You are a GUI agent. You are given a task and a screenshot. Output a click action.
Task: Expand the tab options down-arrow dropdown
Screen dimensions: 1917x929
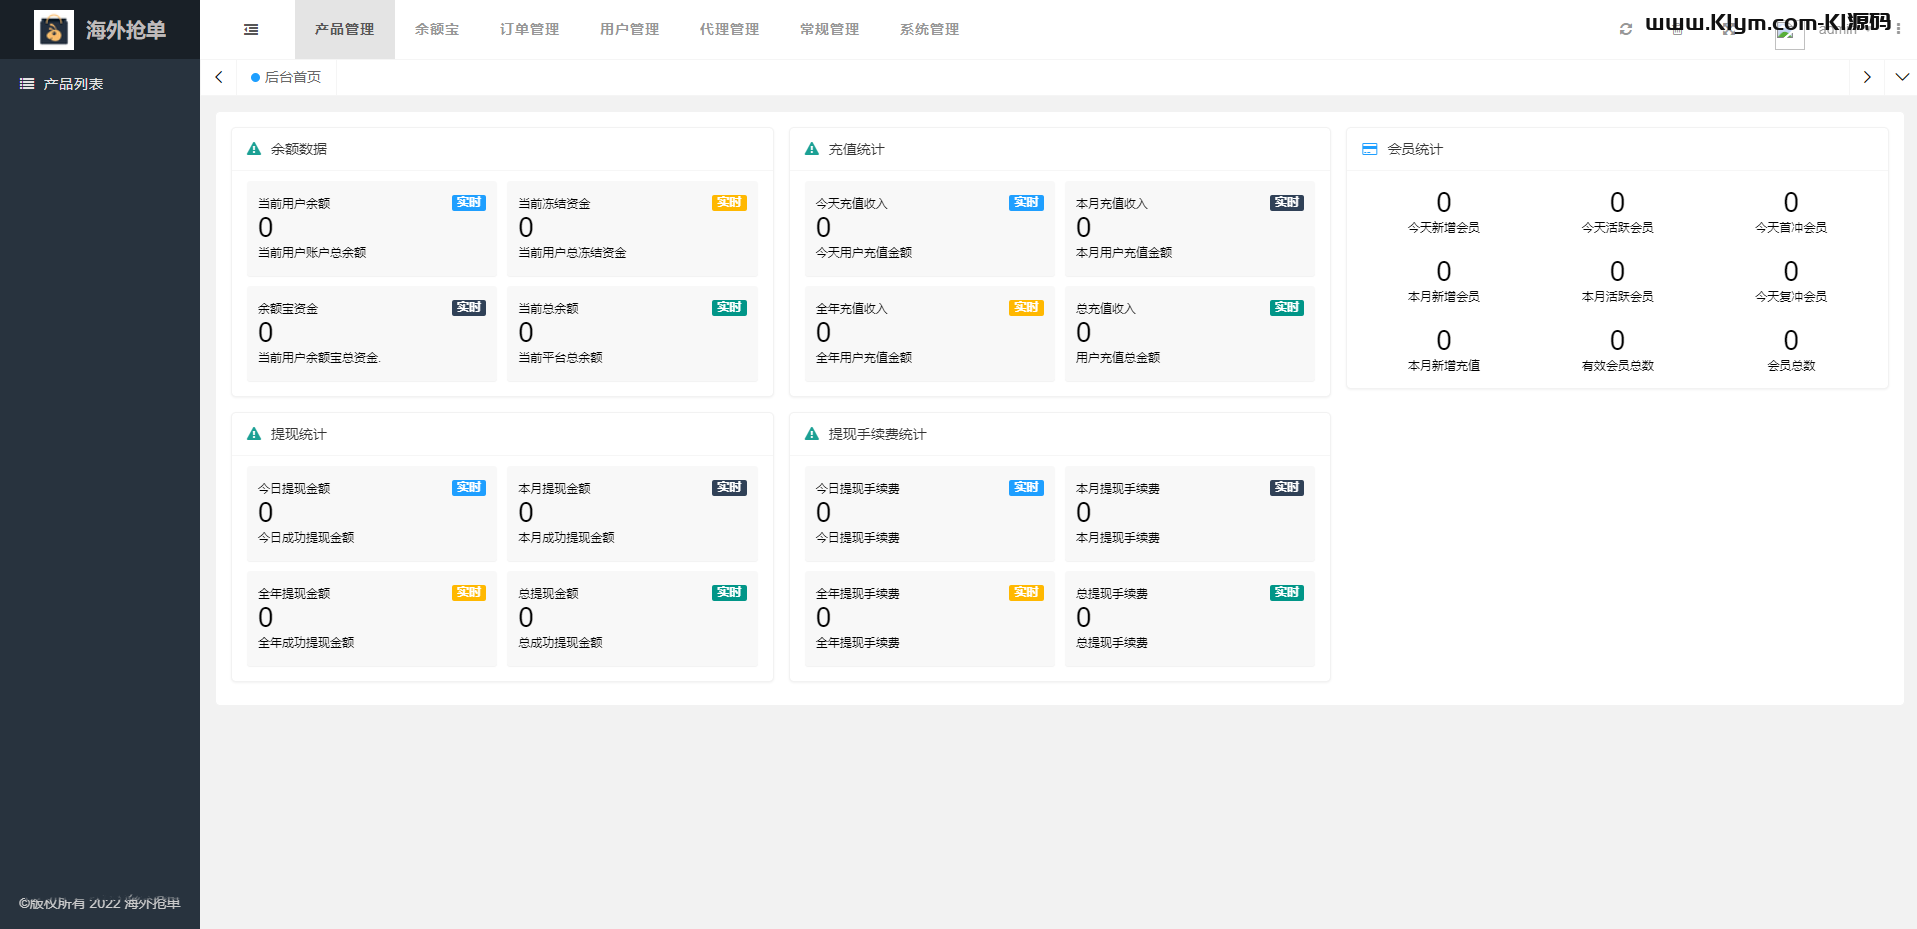click(1901, 77)
